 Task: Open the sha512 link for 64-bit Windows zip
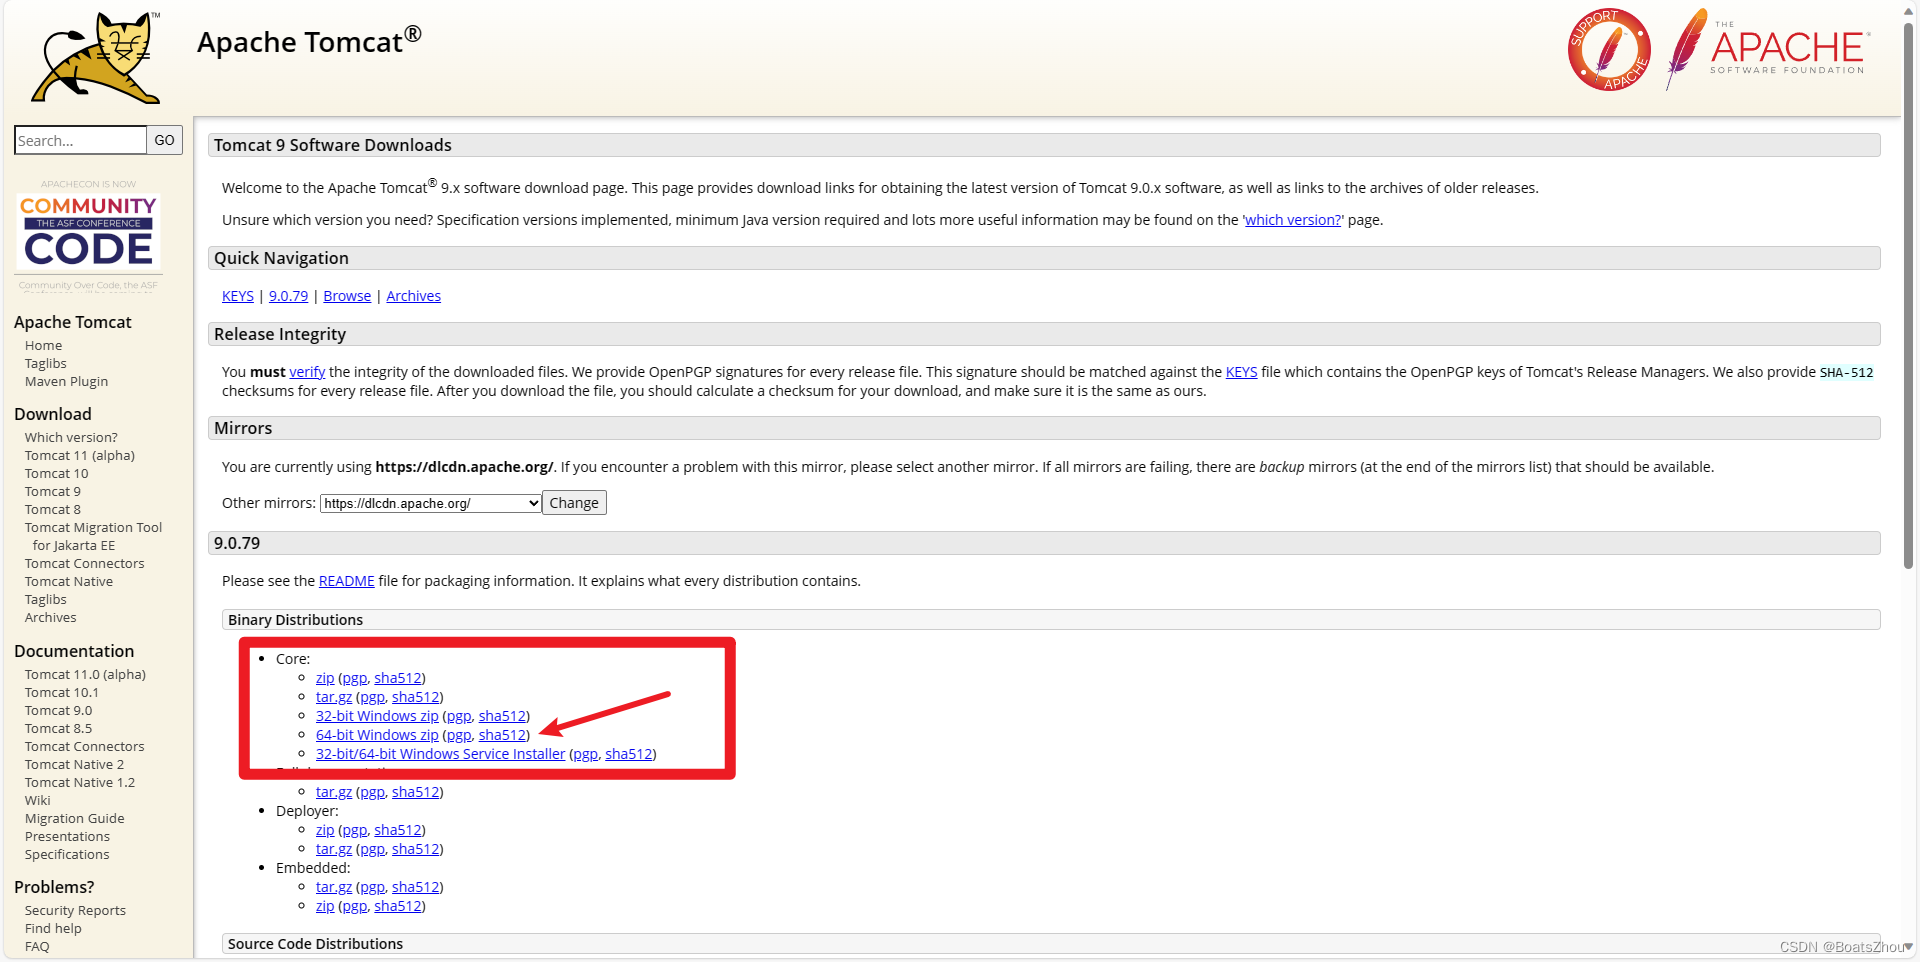[x=502, y=735]
